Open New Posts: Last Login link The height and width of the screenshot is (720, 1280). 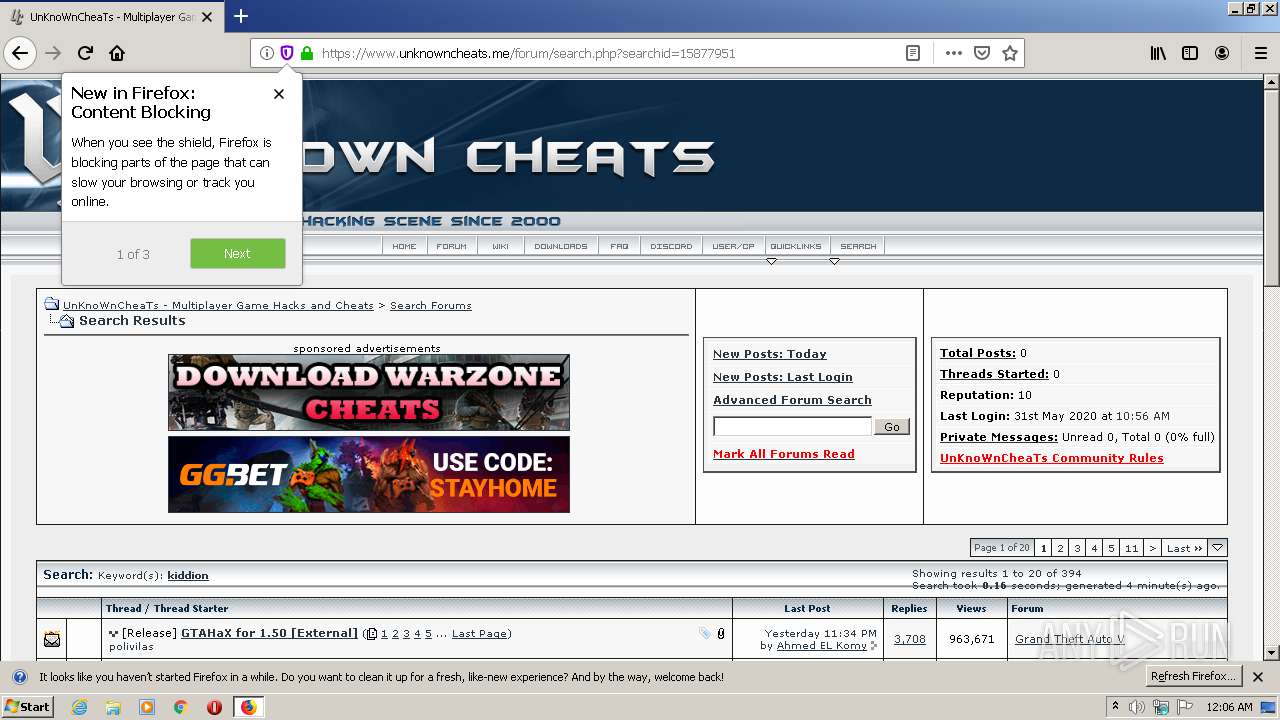[783, 377]
